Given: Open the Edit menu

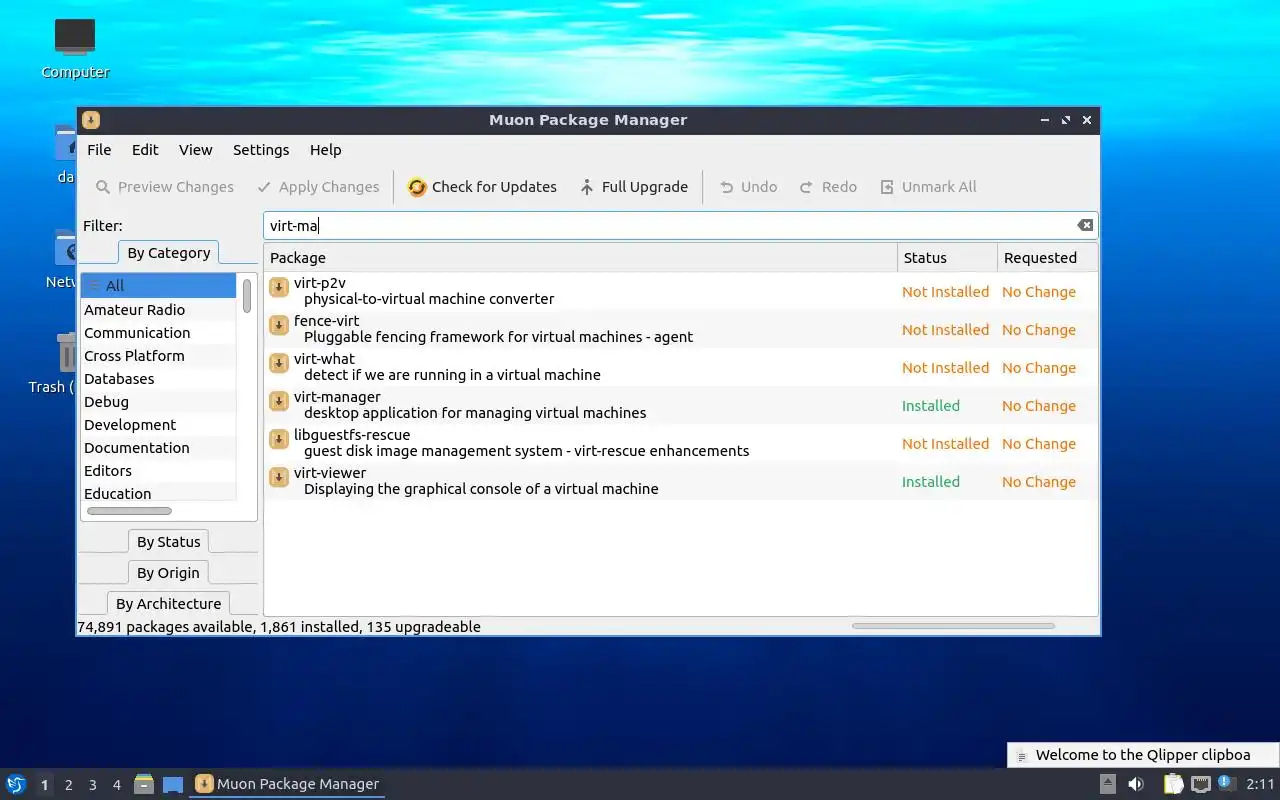Looking at the screenshot, I should (145, 150).
